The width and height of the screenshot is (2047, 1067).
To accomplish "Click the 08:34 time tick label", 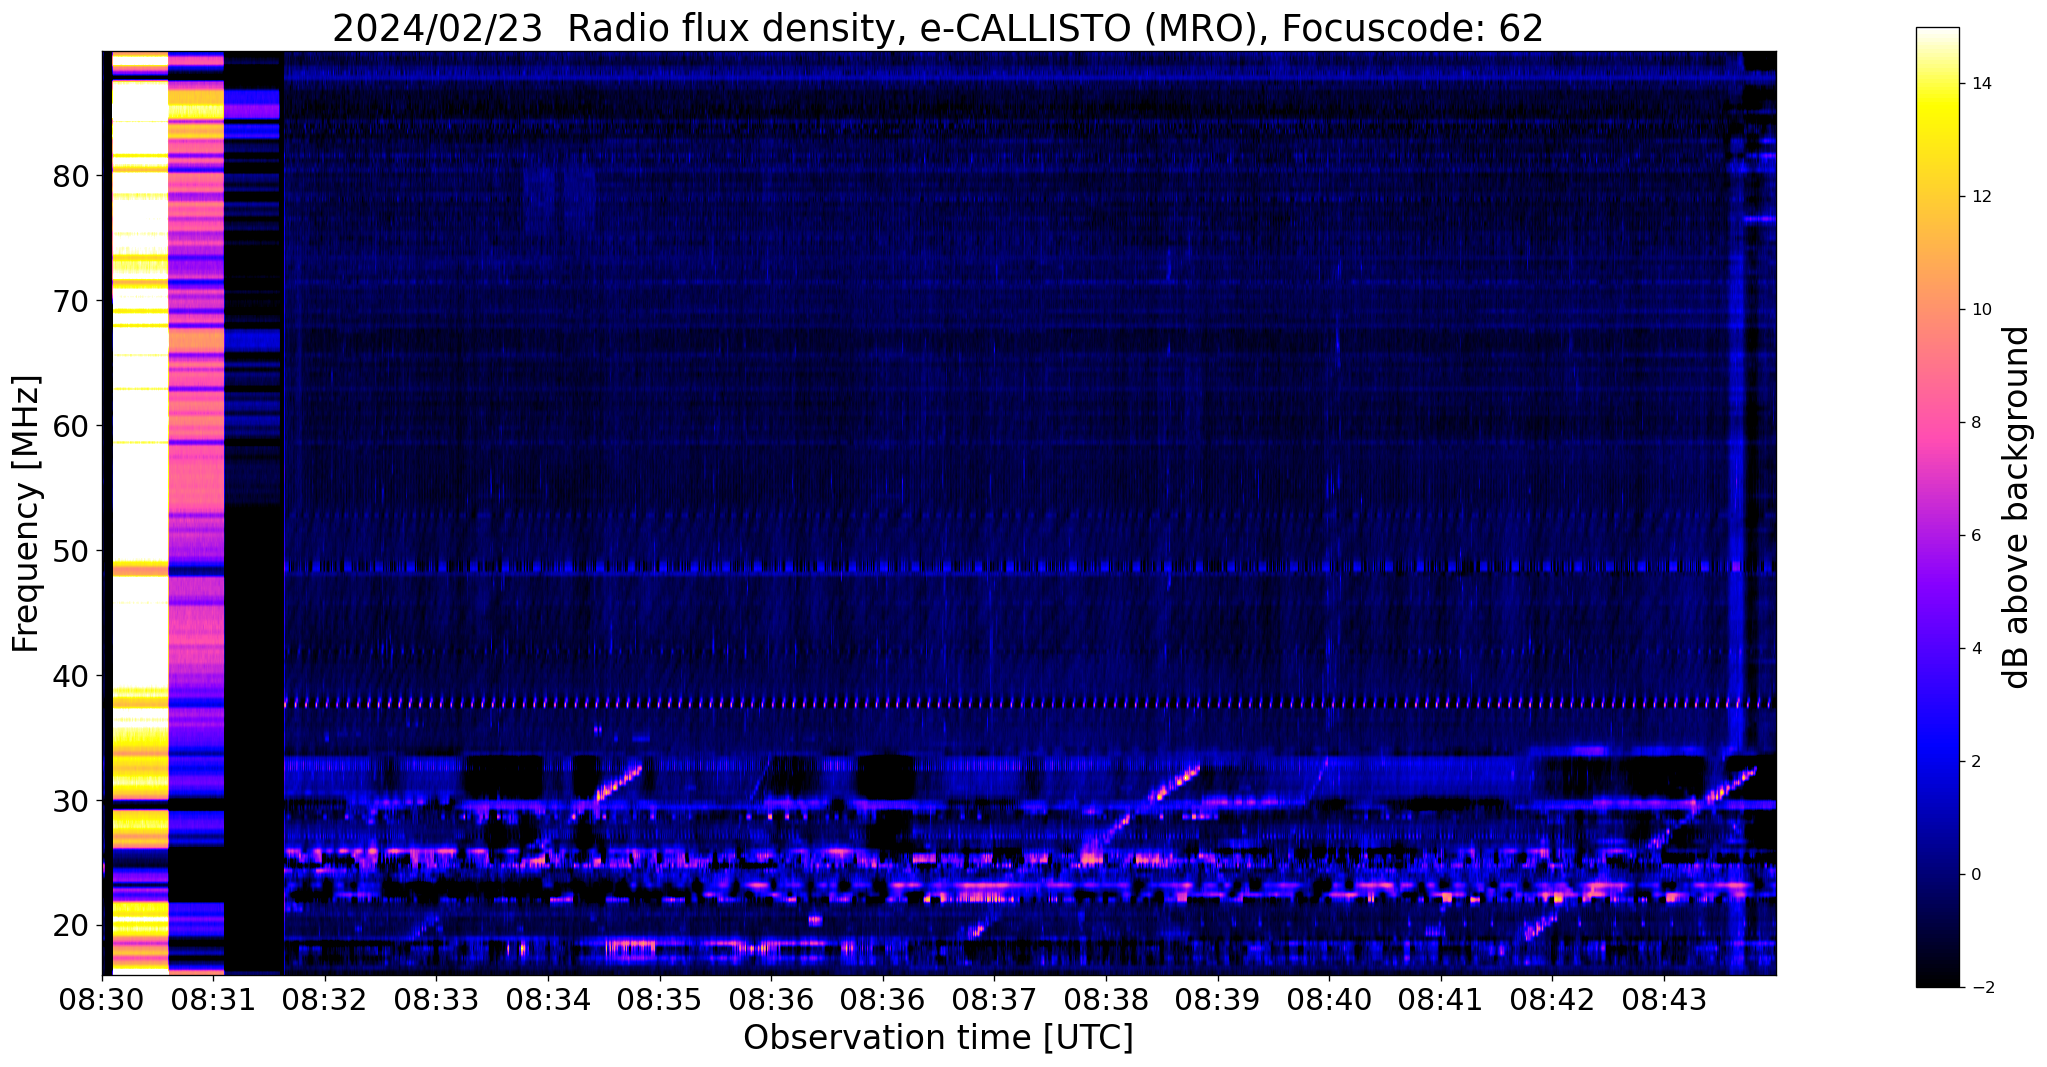I will (548, 1000).
